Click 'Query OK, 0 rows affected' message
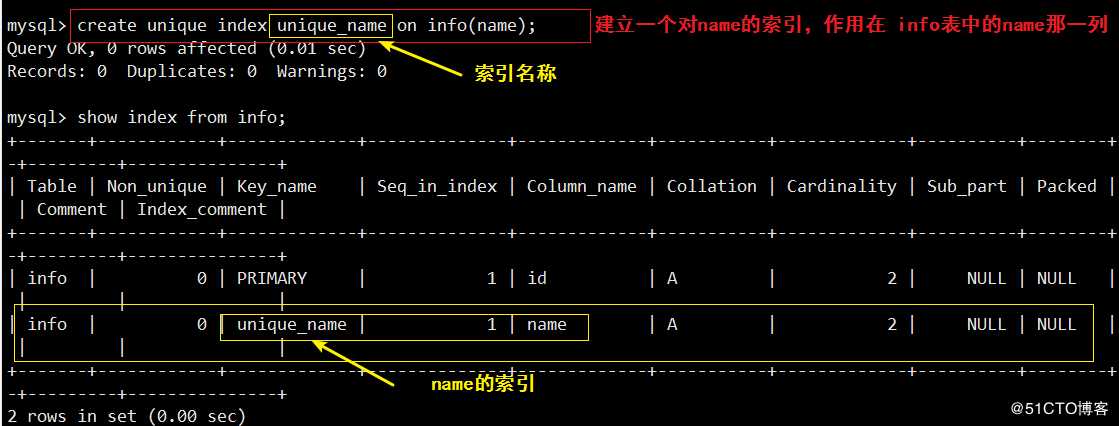The width and height of the screenshot is (1119, 426). (x=131, y=49)
